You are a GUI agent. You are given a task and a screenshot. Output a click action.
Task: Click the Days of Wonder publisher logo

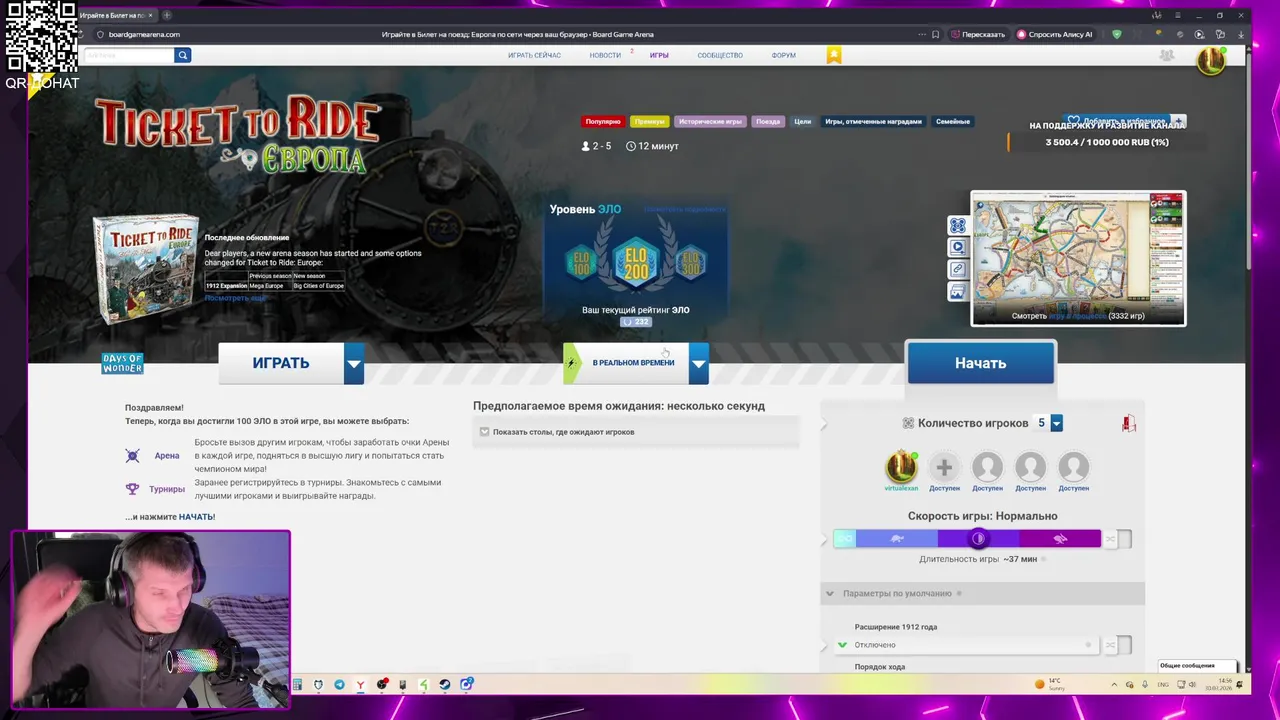click(x=122, y=363)
